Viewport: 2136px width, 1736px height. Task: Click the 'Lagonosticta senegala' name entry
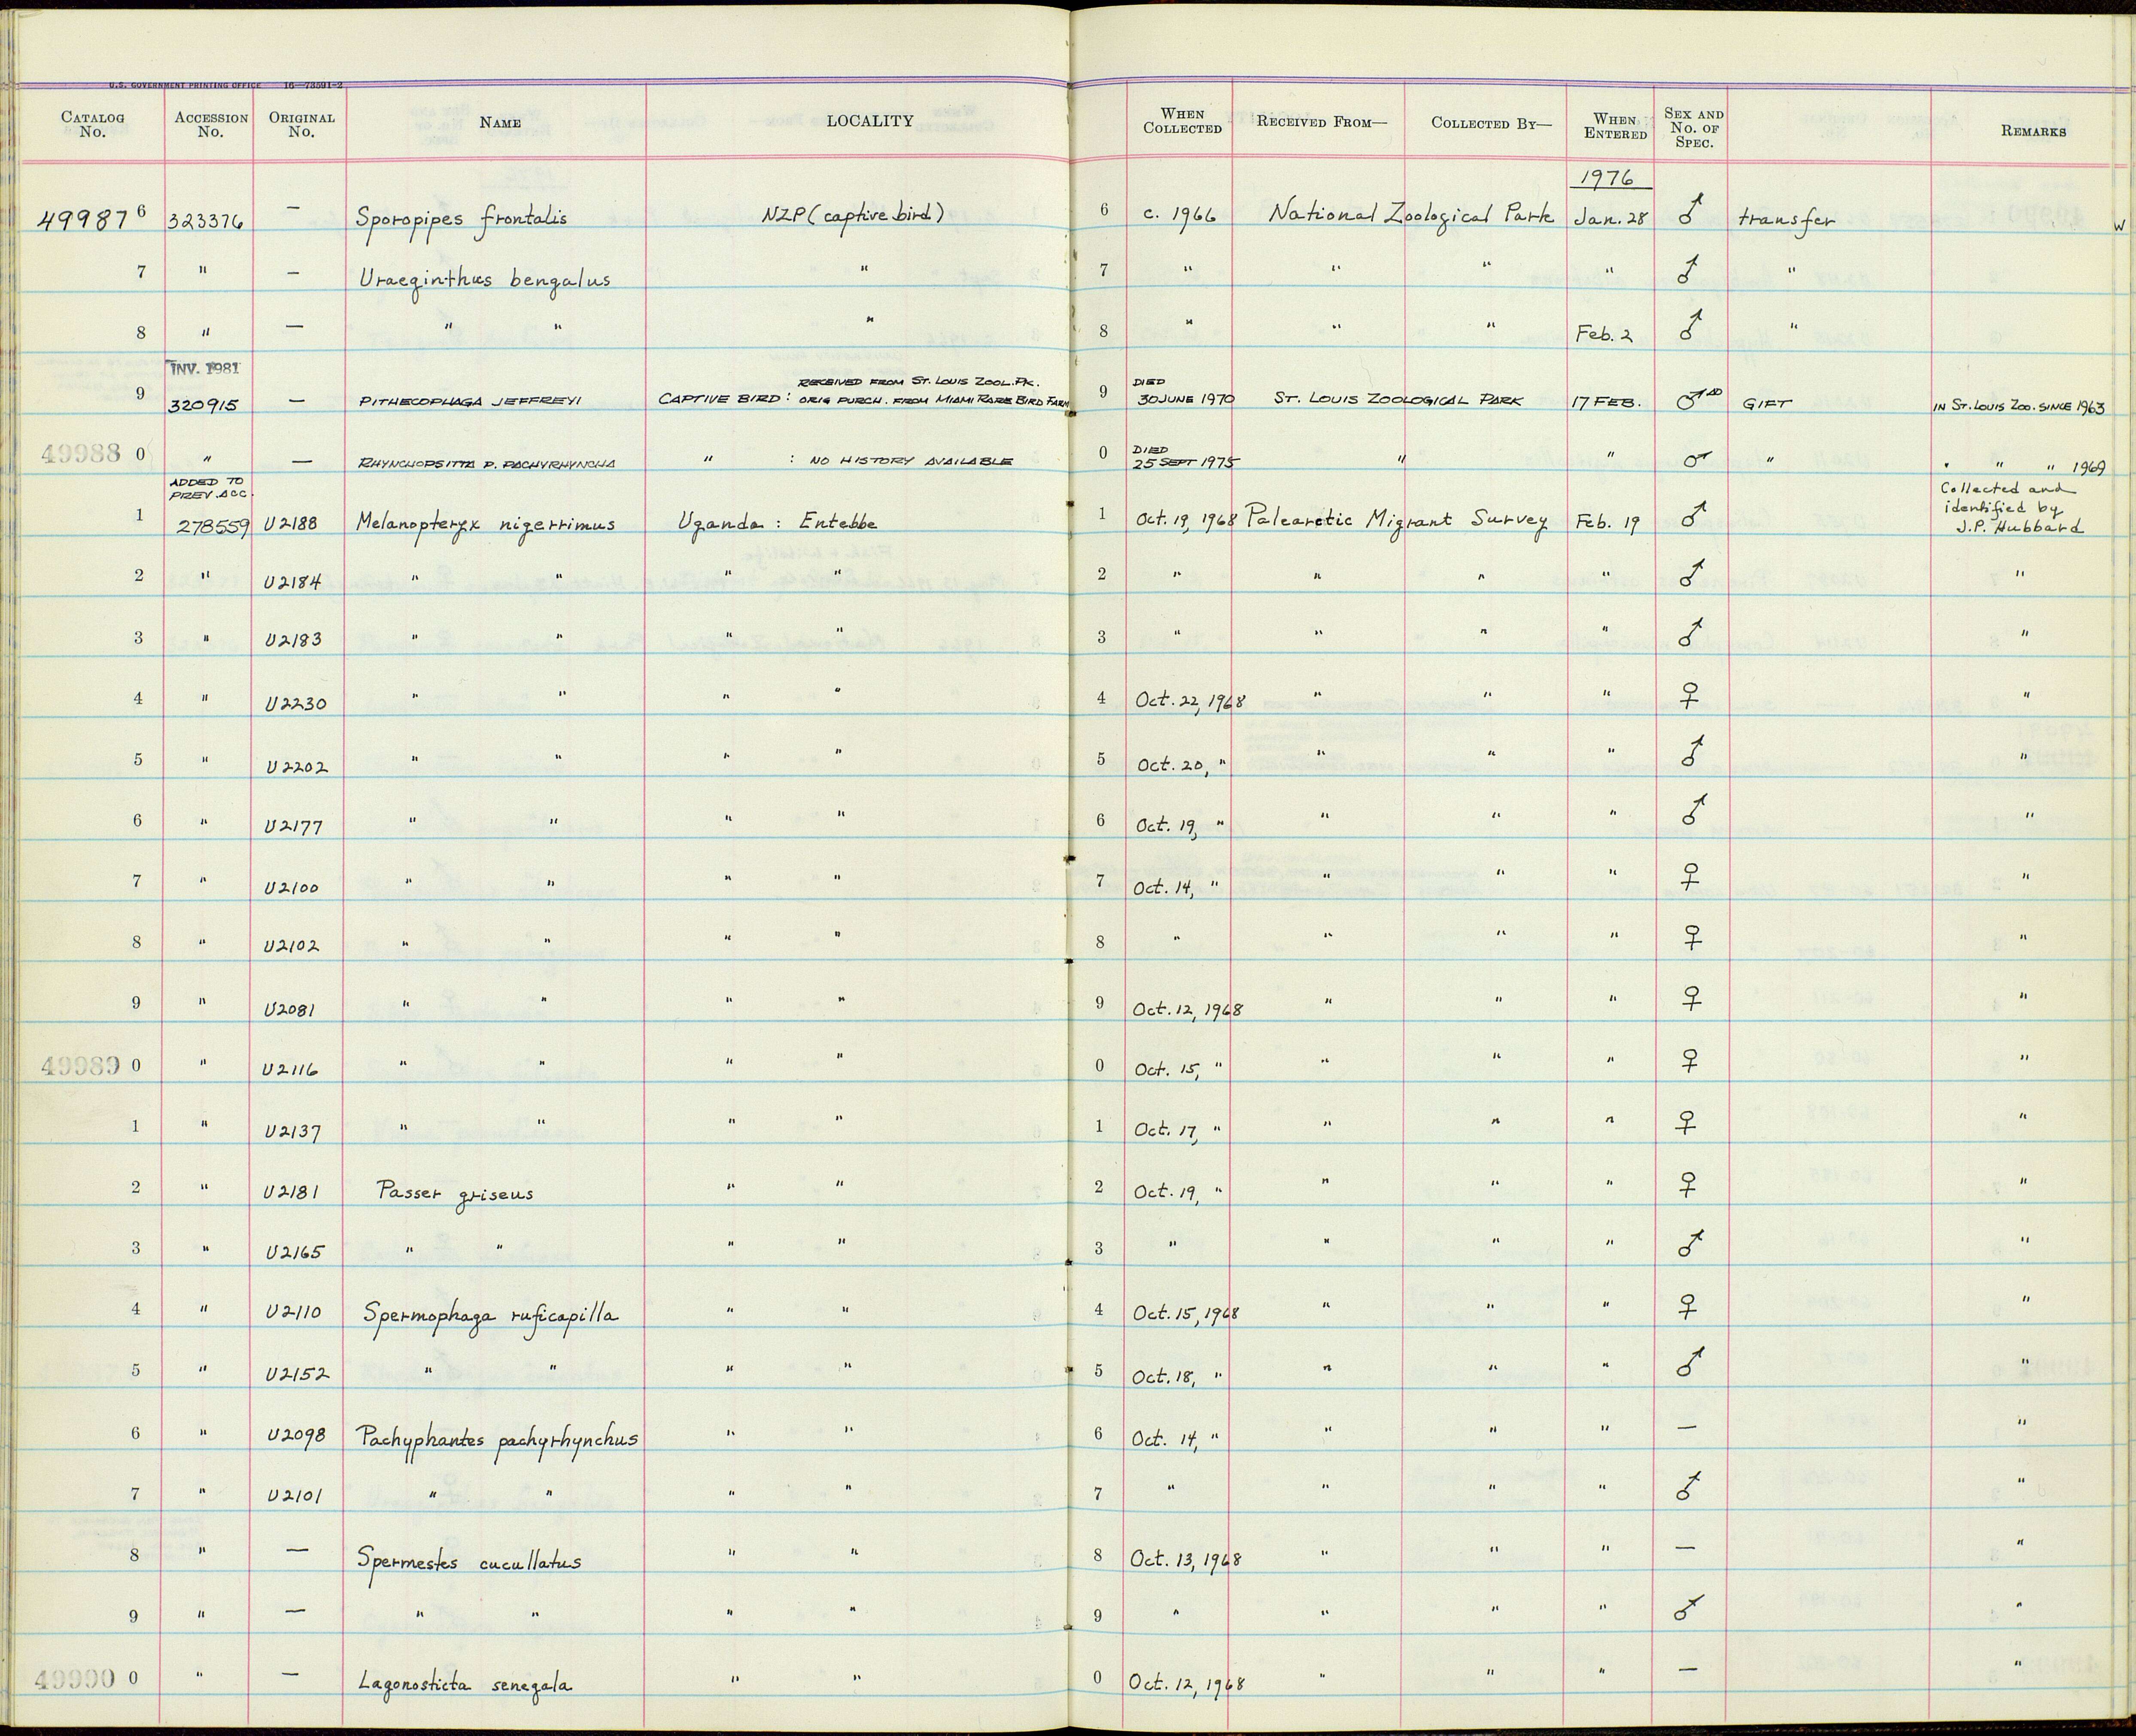pos(465,1684)
